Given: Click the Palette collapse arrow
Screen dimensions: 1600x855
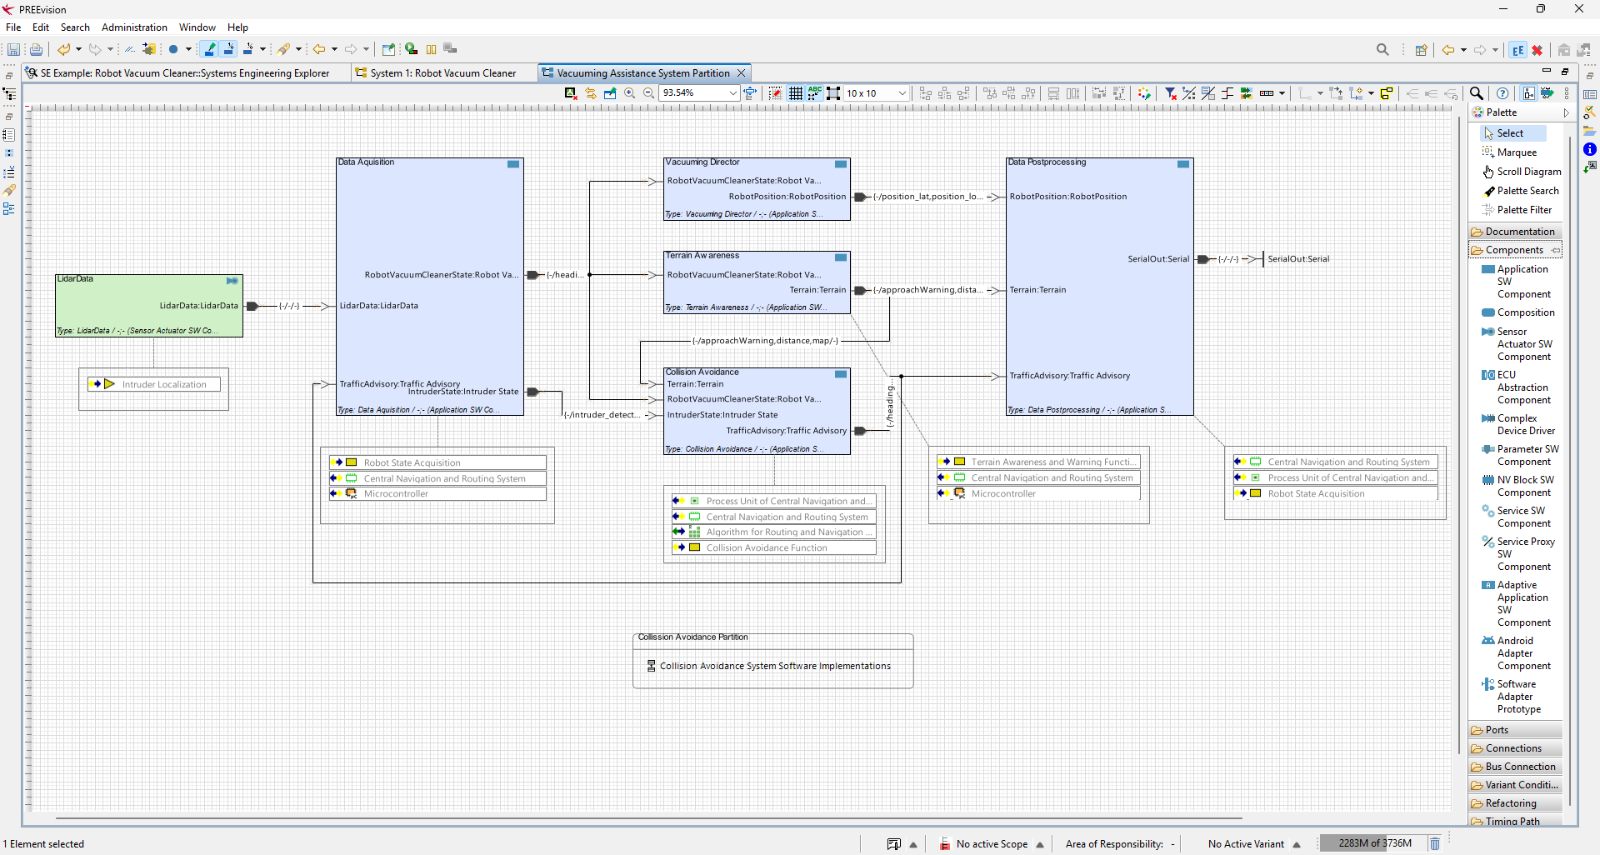Looking at the screenshot, I should point(1566,113).
